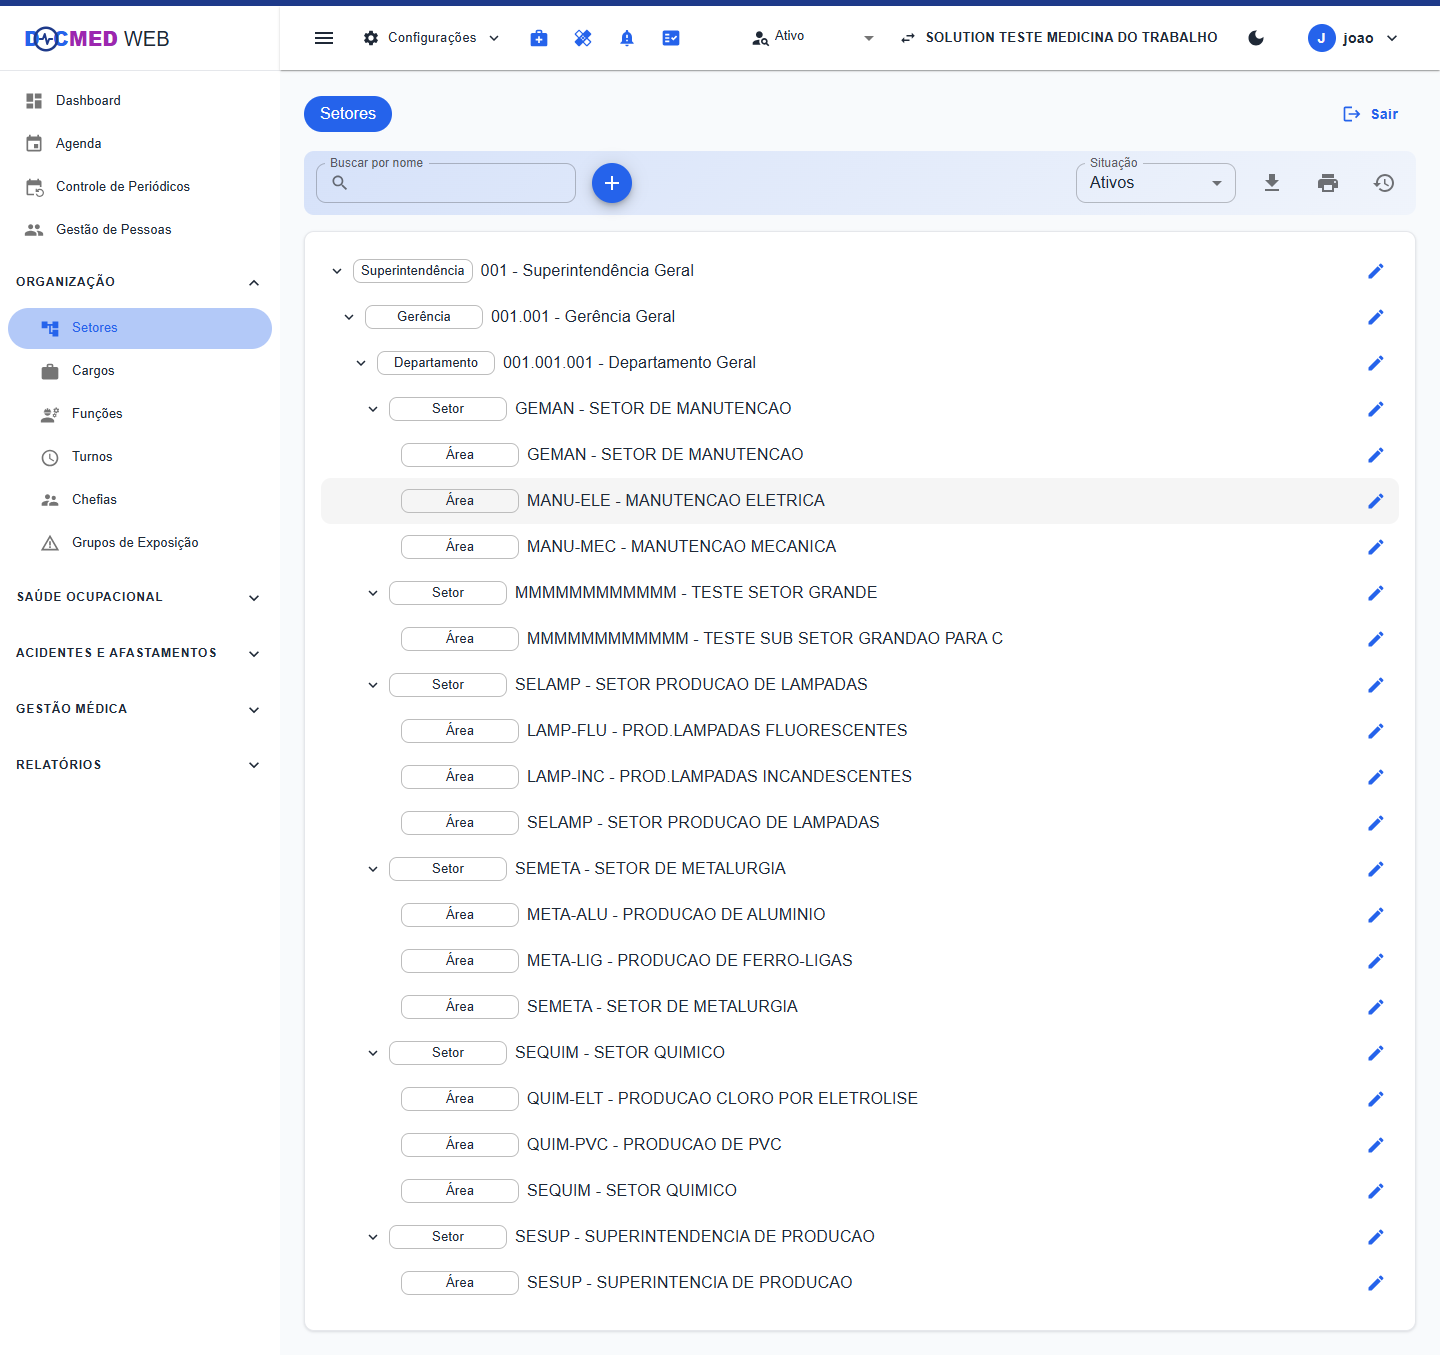
Task: Click the blue add sector plus button
Action: [612, 183]
